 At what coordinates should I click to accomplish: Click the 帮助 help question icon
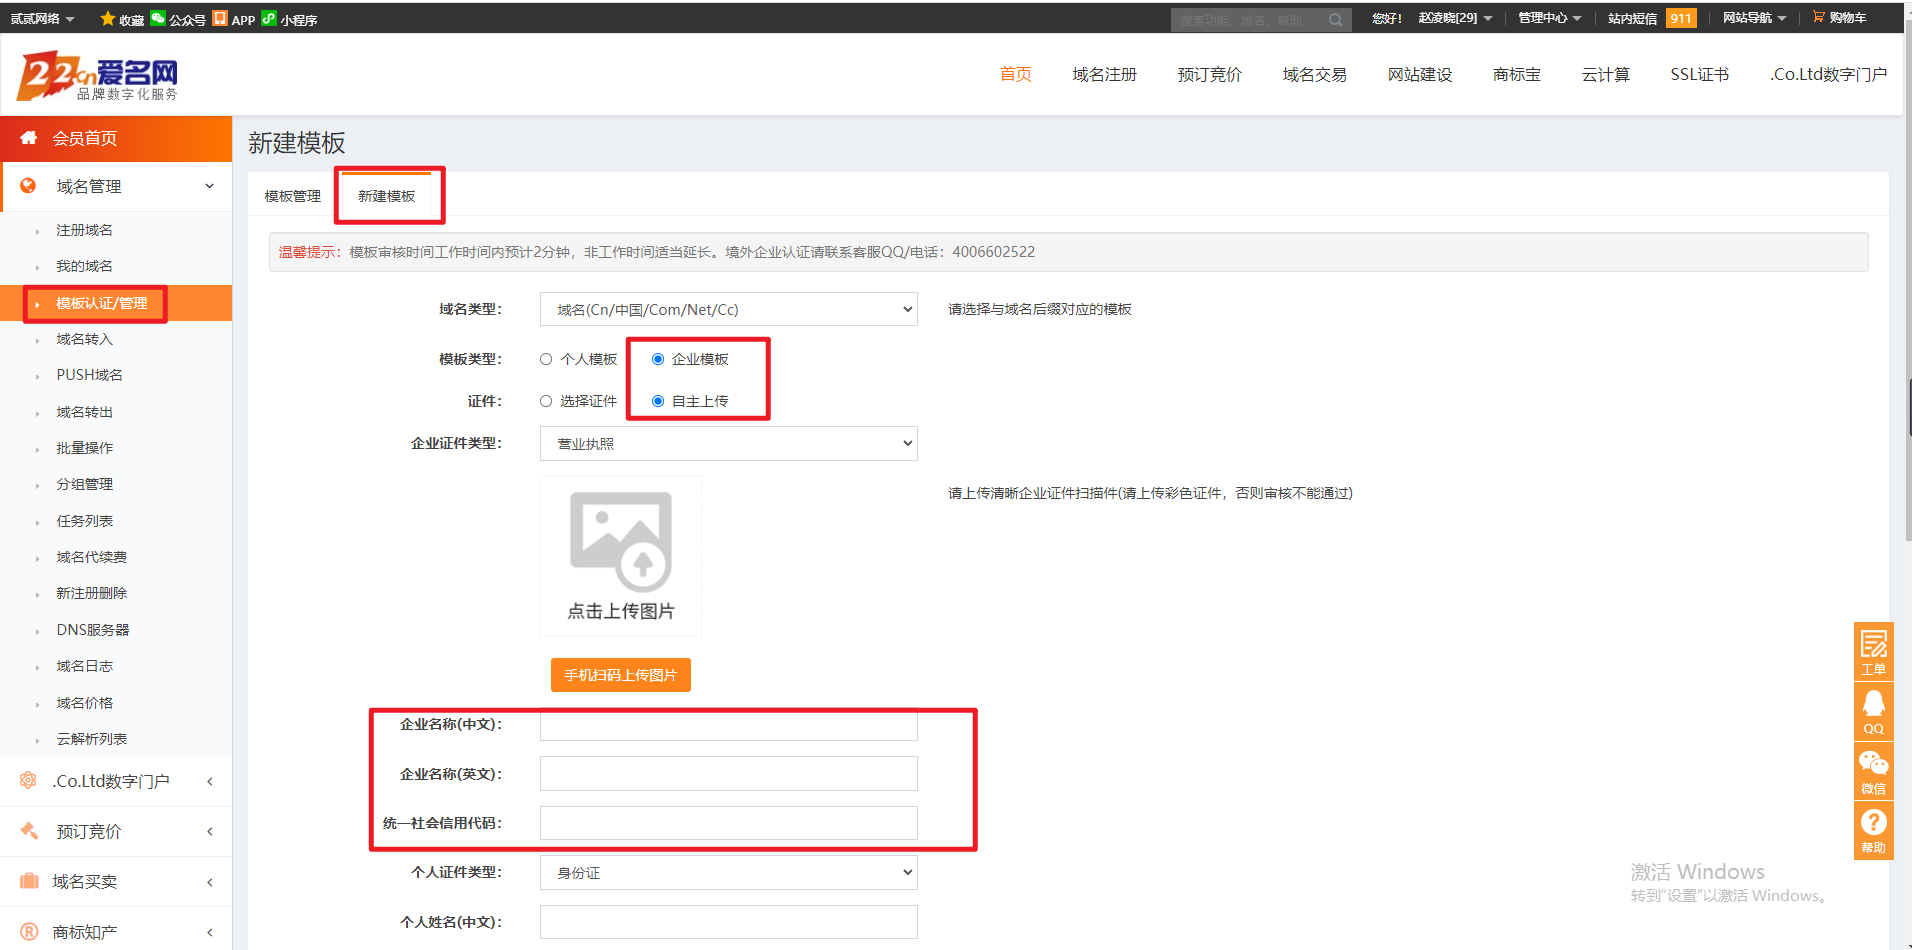(1873, 830)
